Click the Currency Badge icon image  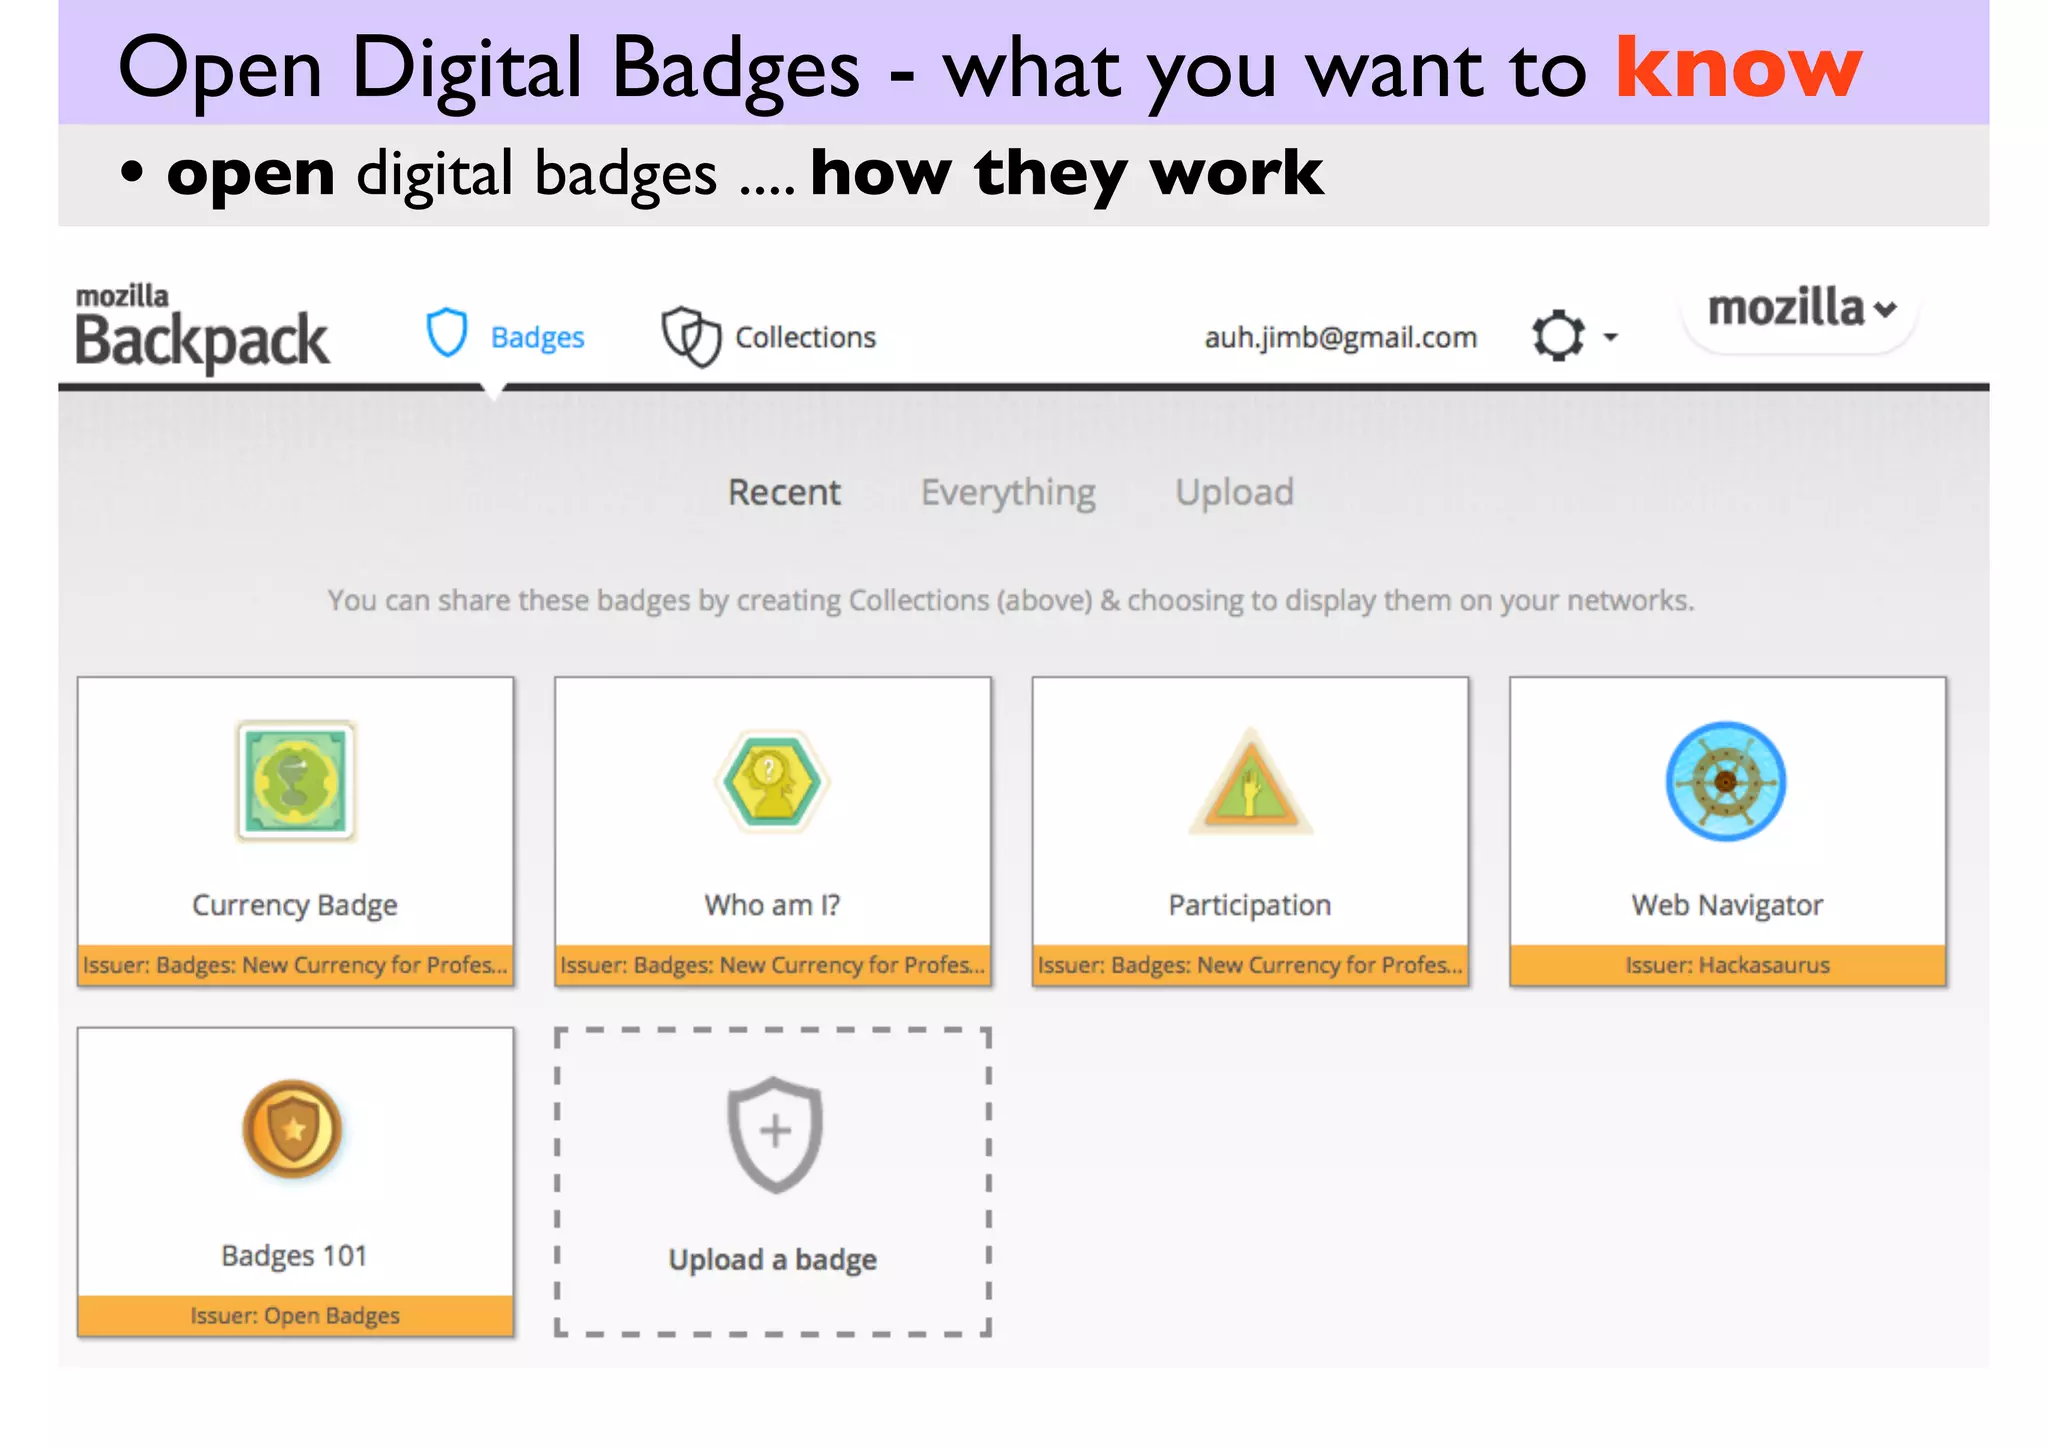click(x=296, y=781)
